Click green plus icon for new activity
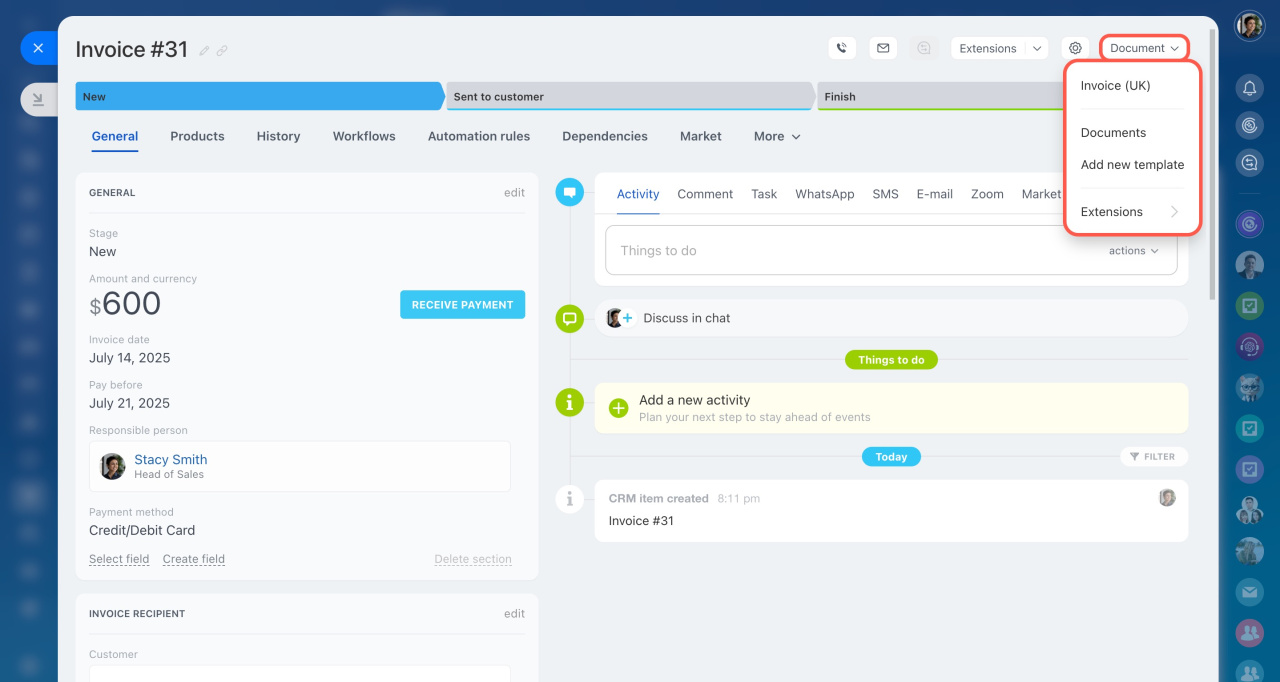 pyautogui.click(x=618, y=408)
